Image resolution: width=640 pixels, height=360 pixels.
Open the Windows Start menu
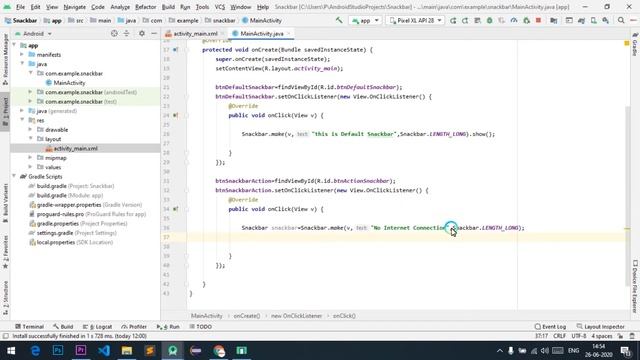click(11, 351)
